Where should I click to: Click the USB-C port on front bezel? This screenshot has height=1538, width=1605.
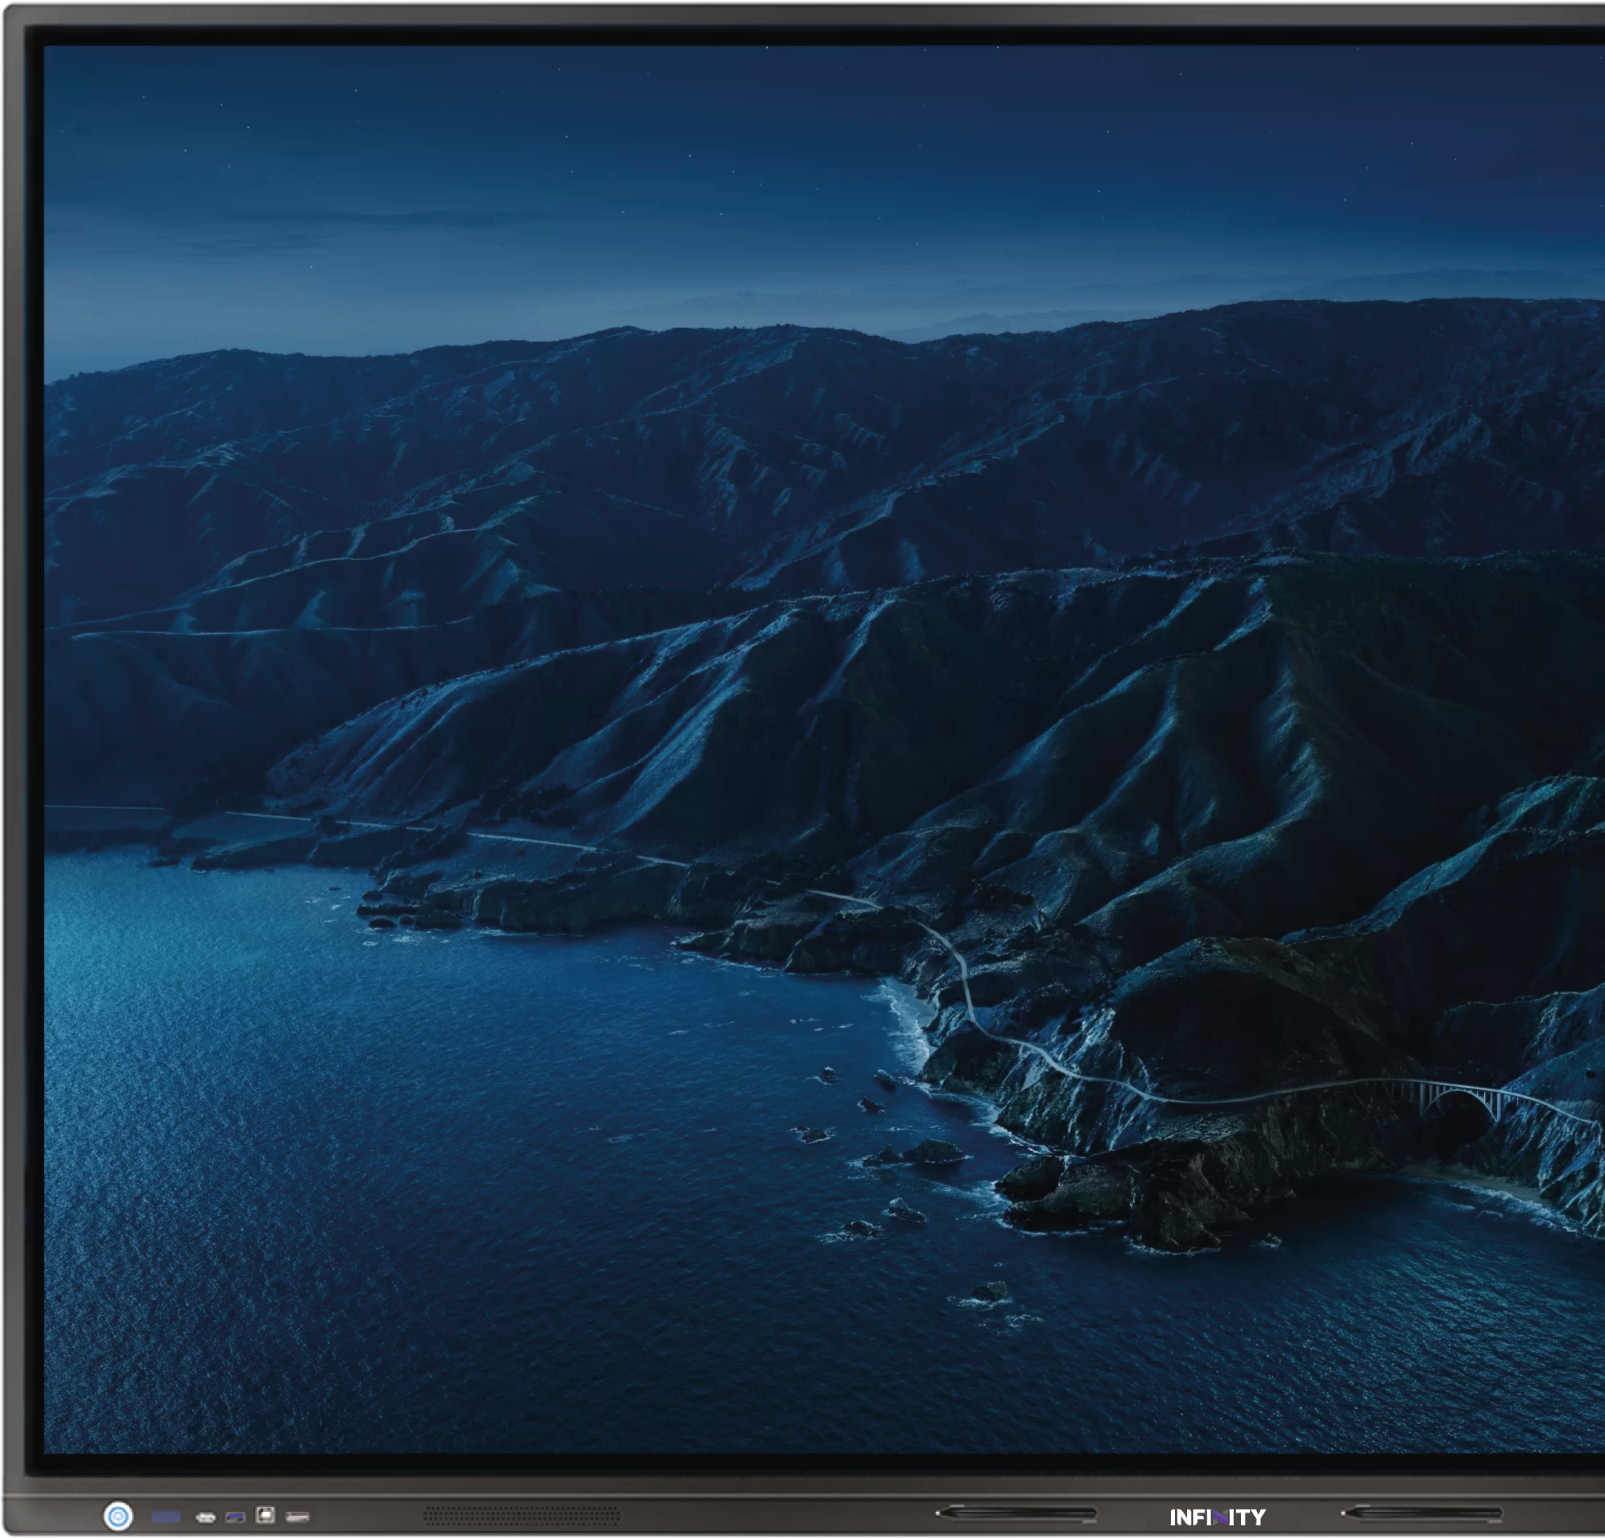pos(206,1518)
